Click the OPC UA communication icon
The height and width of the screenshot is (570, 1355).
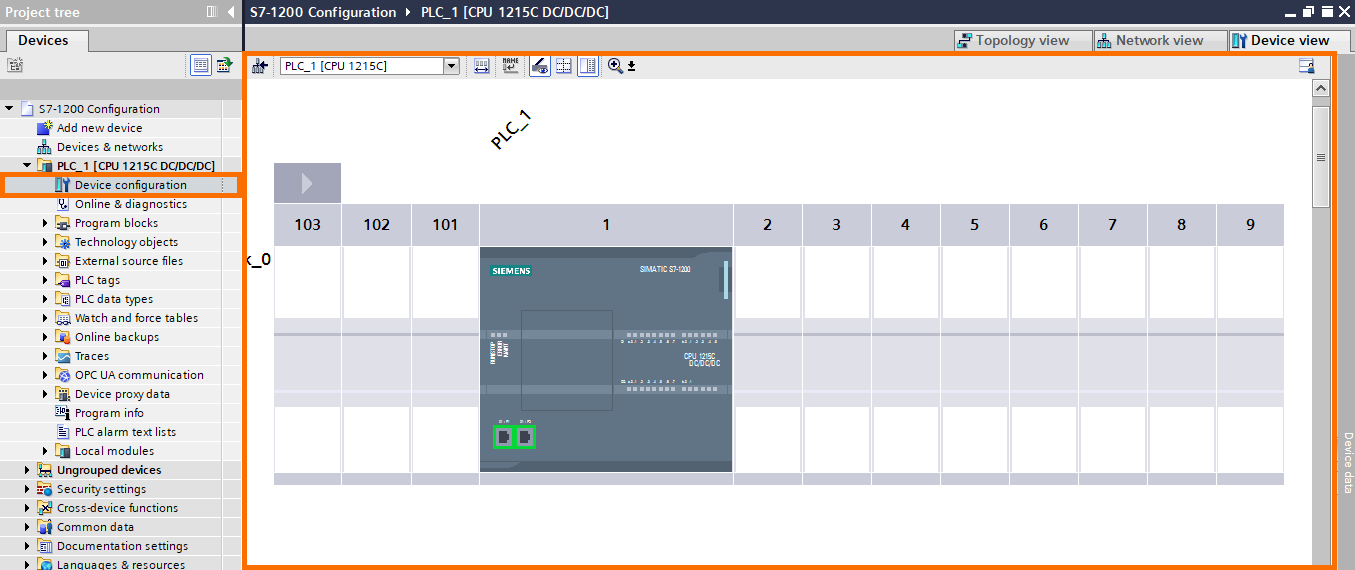pos(63,375)
